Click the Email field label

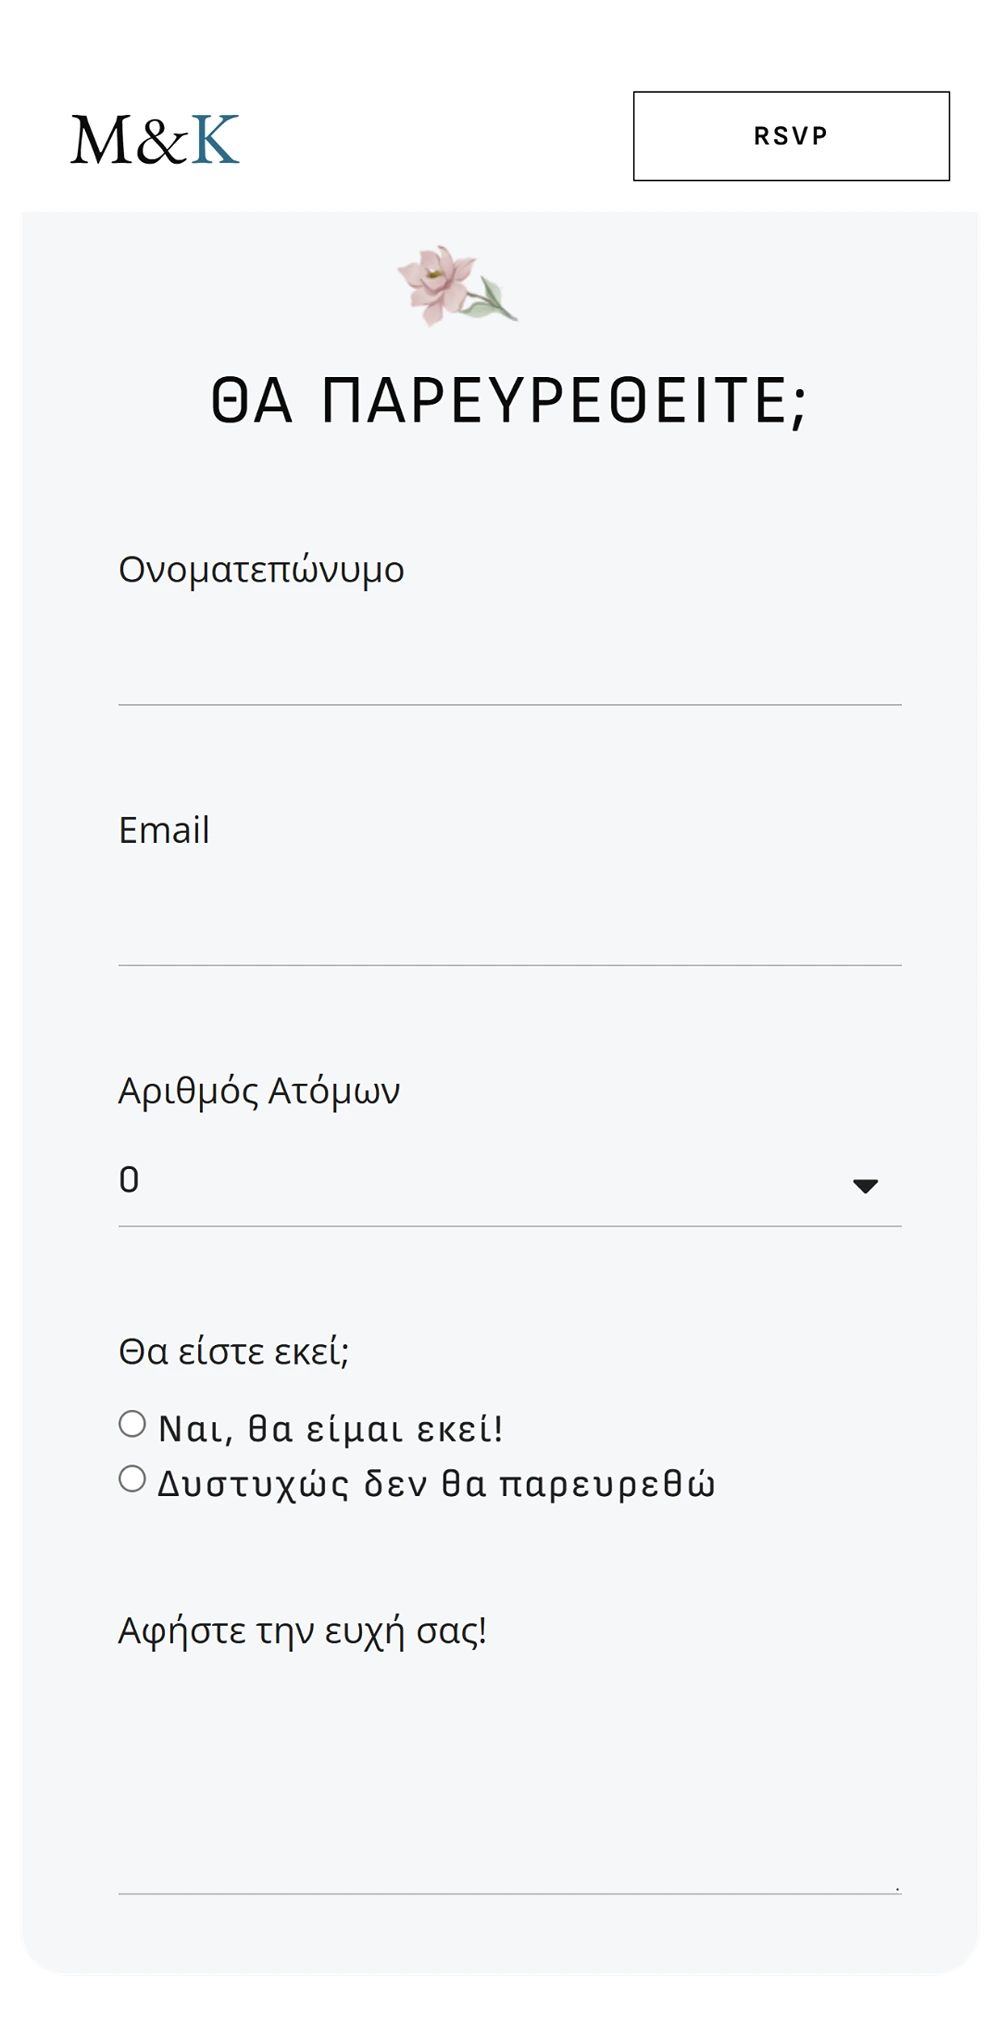[x=164, y=830]
